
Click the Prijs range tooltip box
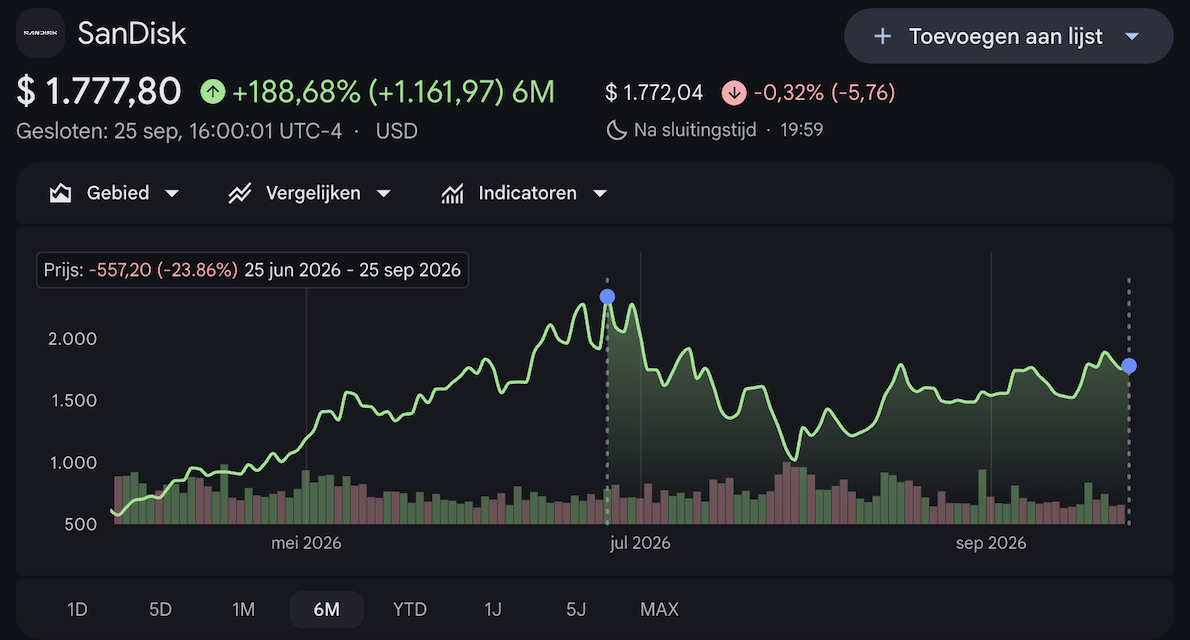(x=253, y=270)
